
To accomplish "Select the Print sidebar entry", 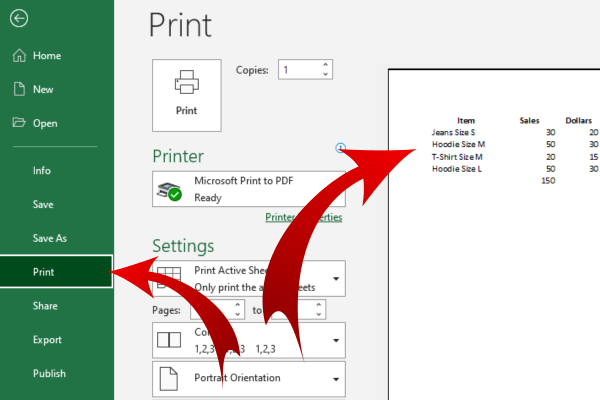I will [56, 271].
